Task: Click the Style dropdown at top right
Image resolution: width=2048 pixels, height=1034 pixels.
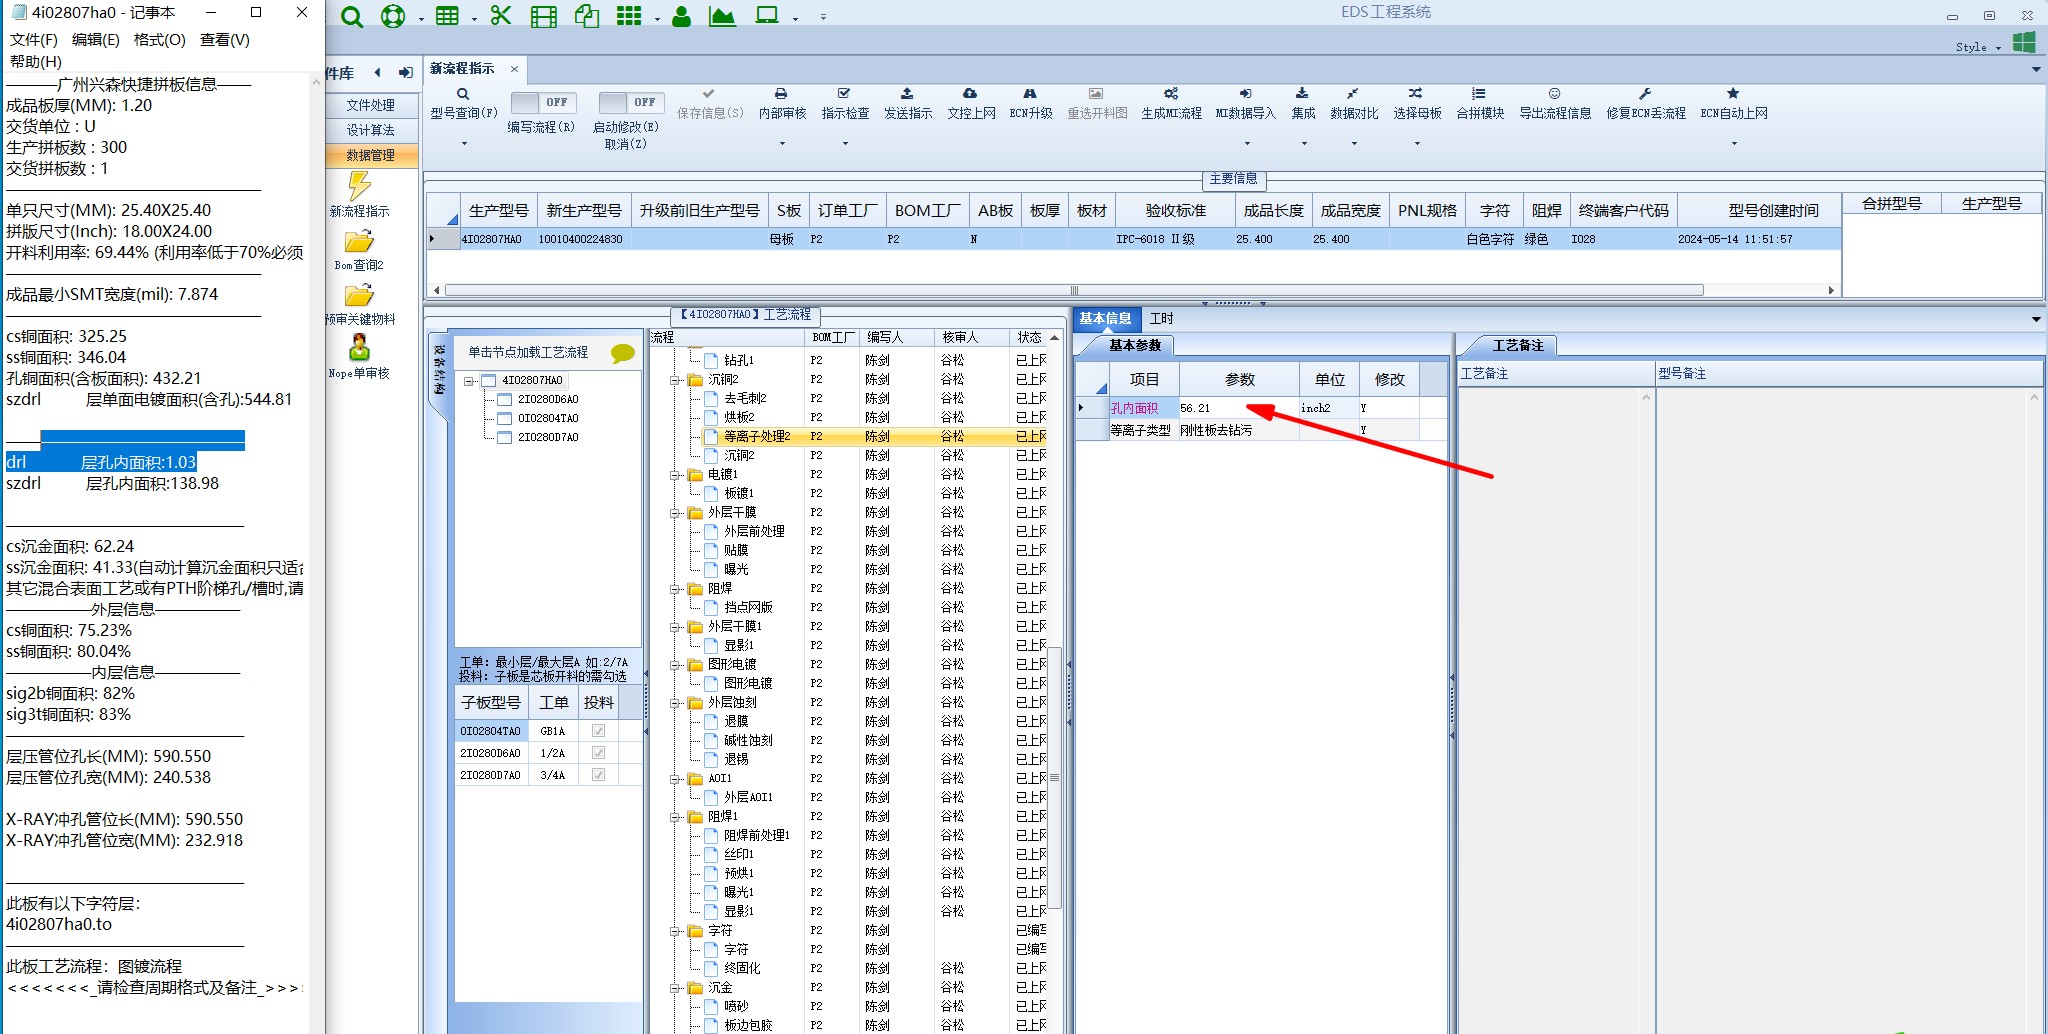Action: coord(1978,47)
